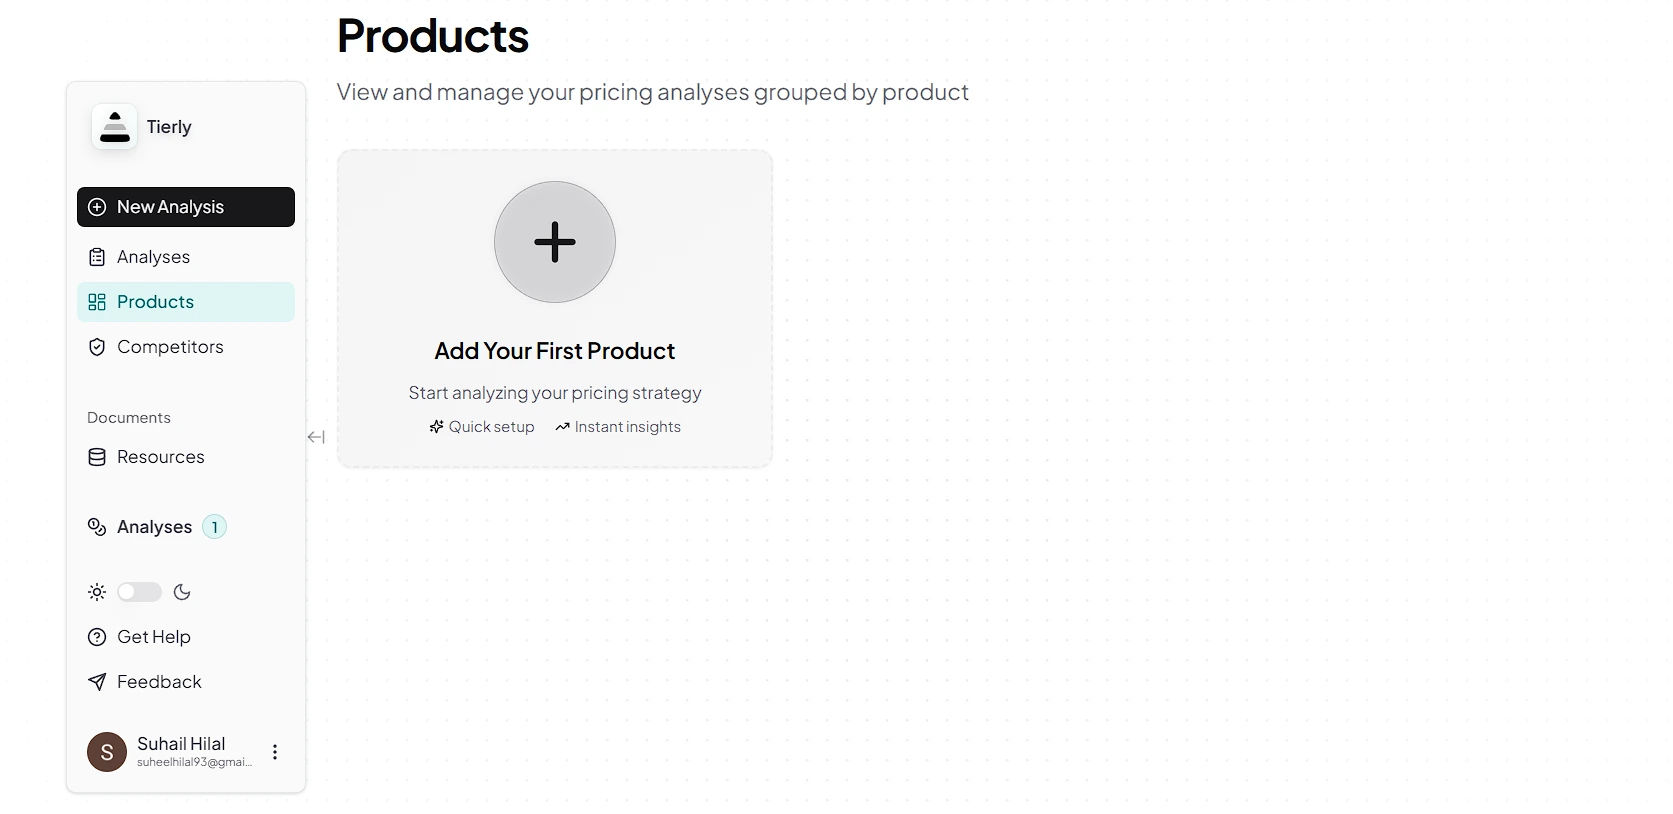Click the moon dark-mode icon
The height and width of the screenshot is (814, 1673).
(182, 592)
